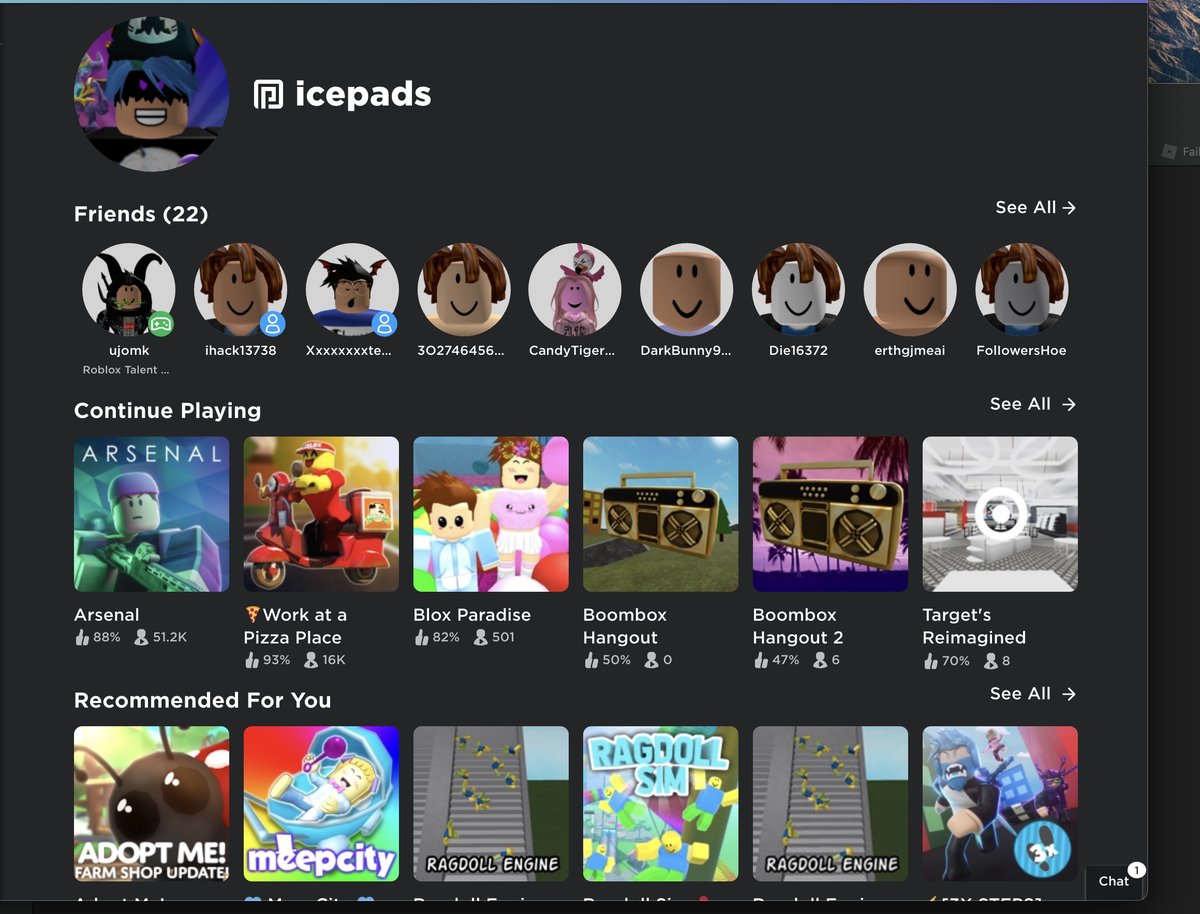
Task: Click the green in-game status icon on ujomk
Action: pos(161,323)
